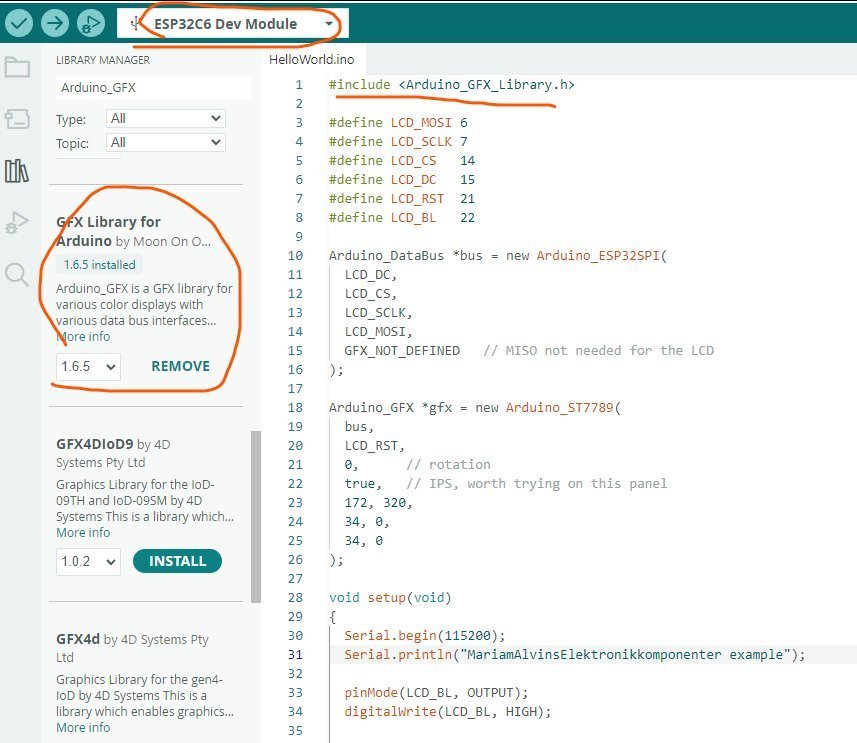Click the Arduino_GFX library search field
Viewport: 857px width, 743px height.
152,87
